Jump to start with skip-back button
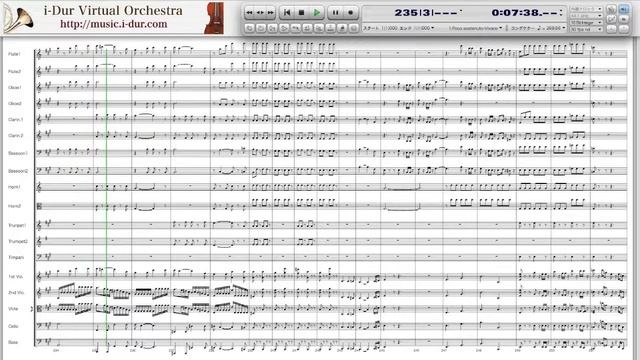 287,13
